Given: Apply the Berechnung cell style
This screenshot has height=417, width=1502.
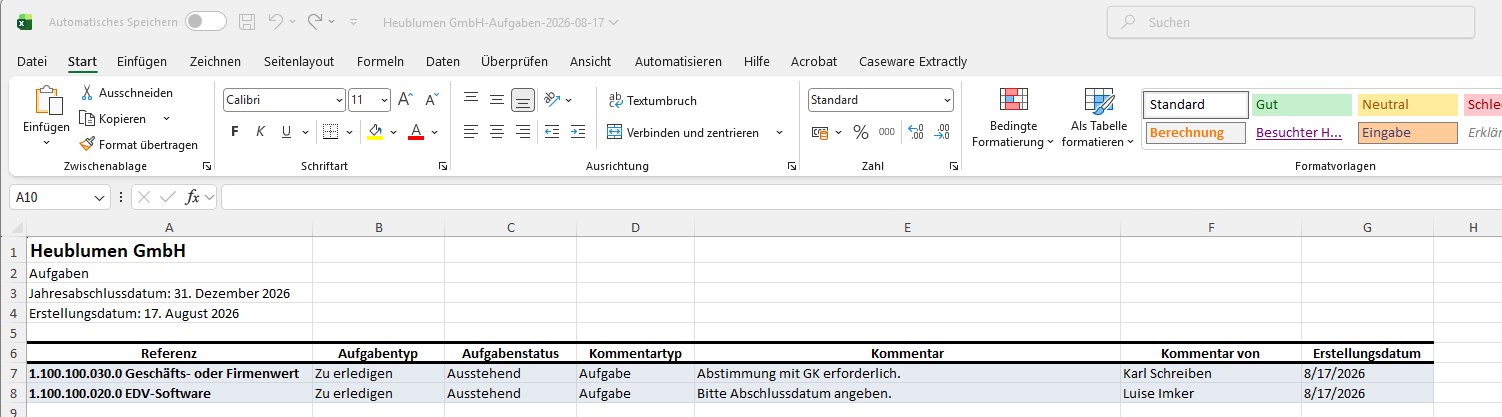Looking at the screenshot, I should coord(1196,132).
